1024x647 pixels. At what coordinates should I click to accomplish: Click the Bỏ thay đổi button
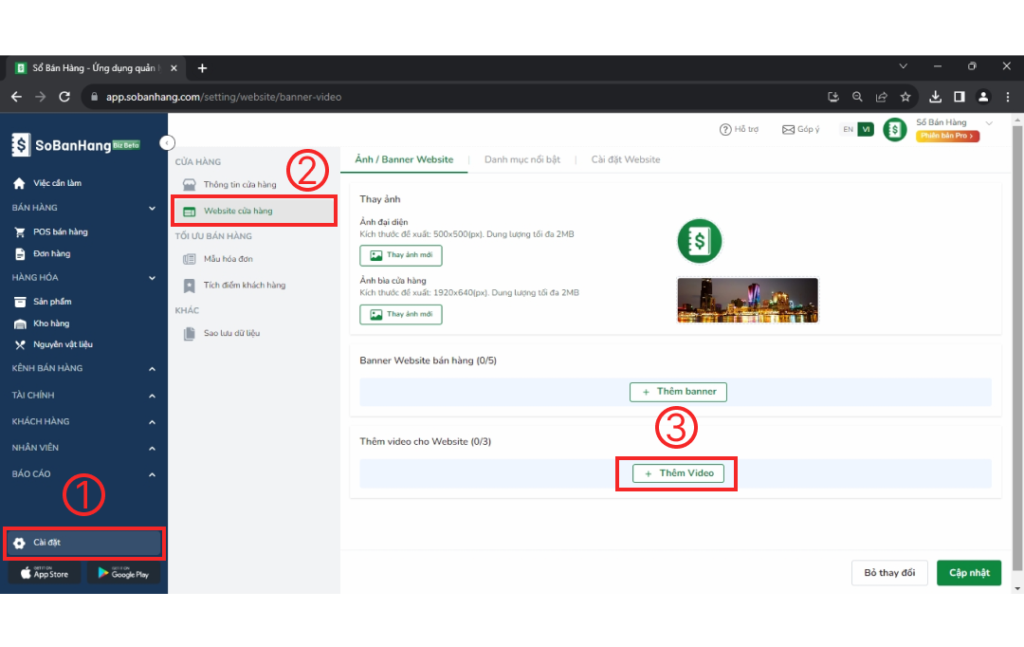(889, 573)
